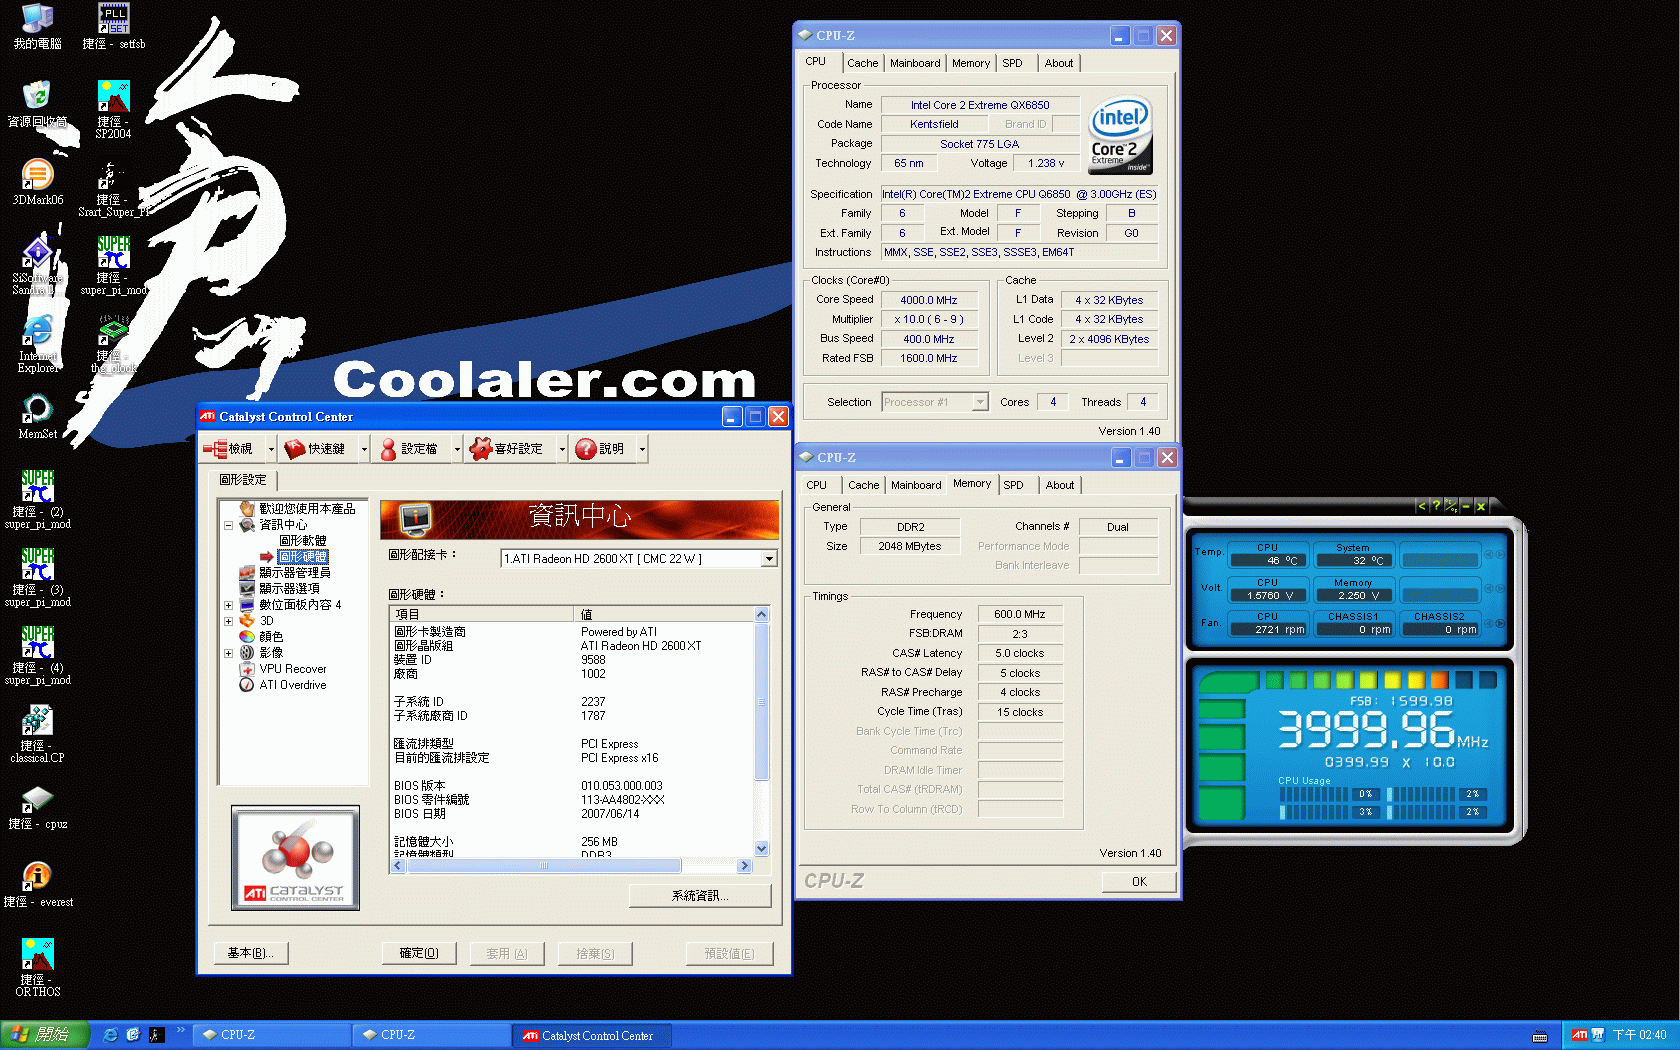Open the setfsb PLL shortcut icon
1680x1050 pixels.
pyautogui.click(x=113, y=25)
